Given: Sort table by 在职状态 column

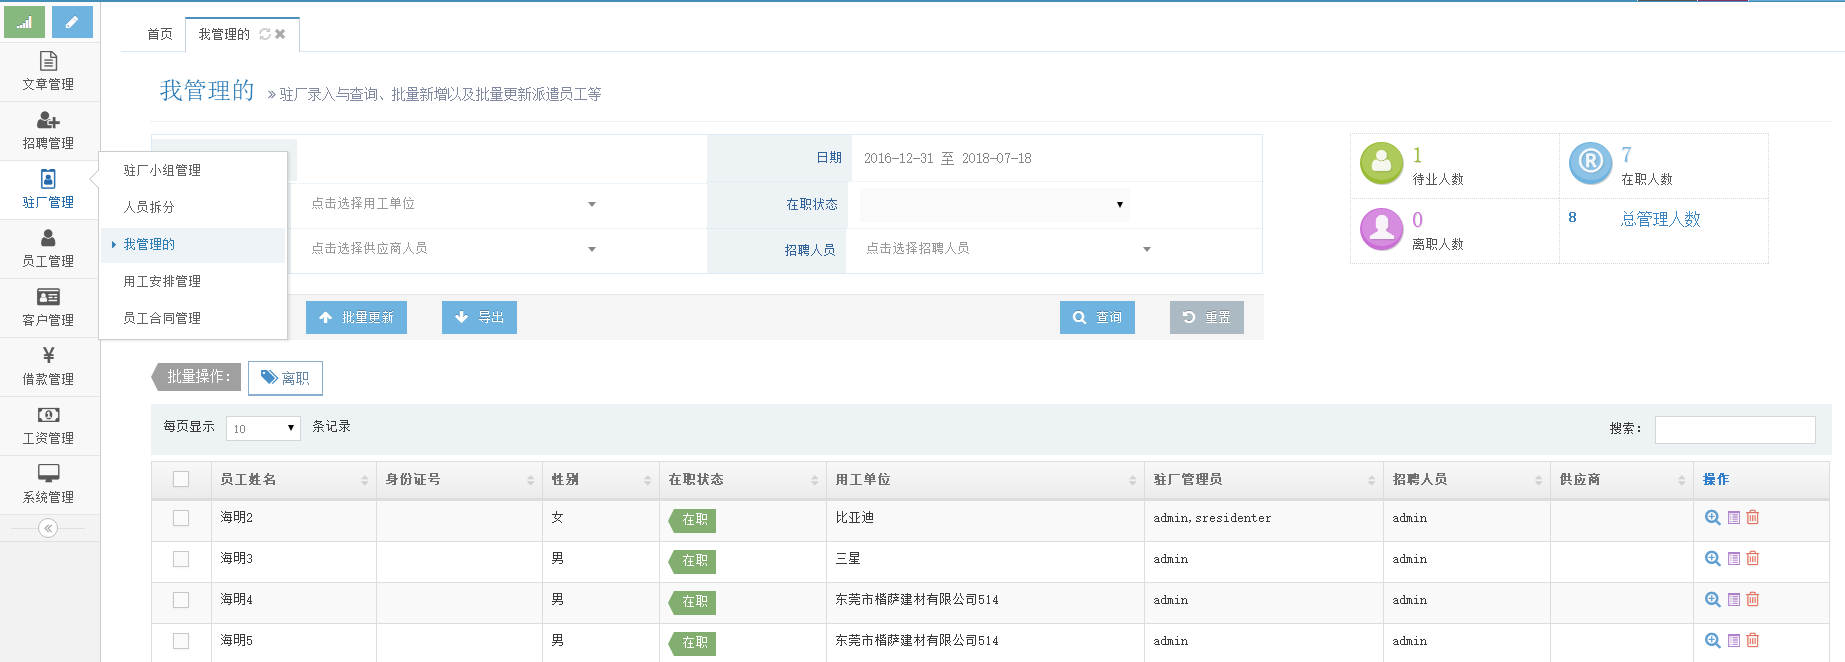Looking at the screenshot, I should tap(743, 480).
